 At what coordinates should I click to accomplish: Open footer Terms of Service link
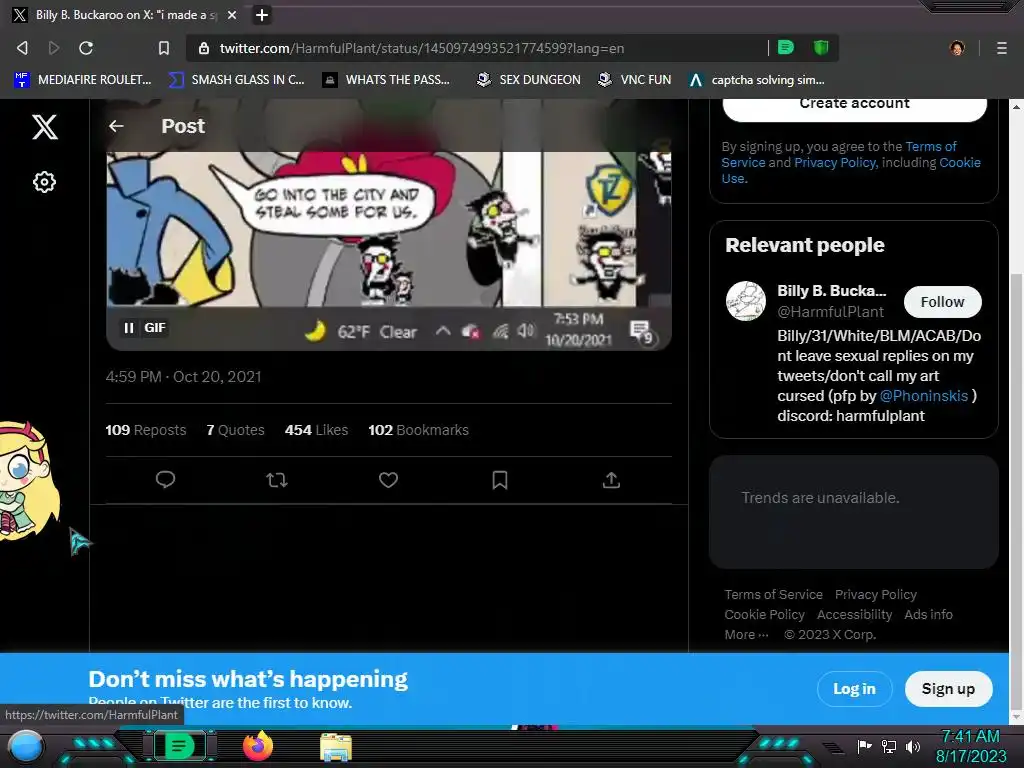[x=773, y=595]
